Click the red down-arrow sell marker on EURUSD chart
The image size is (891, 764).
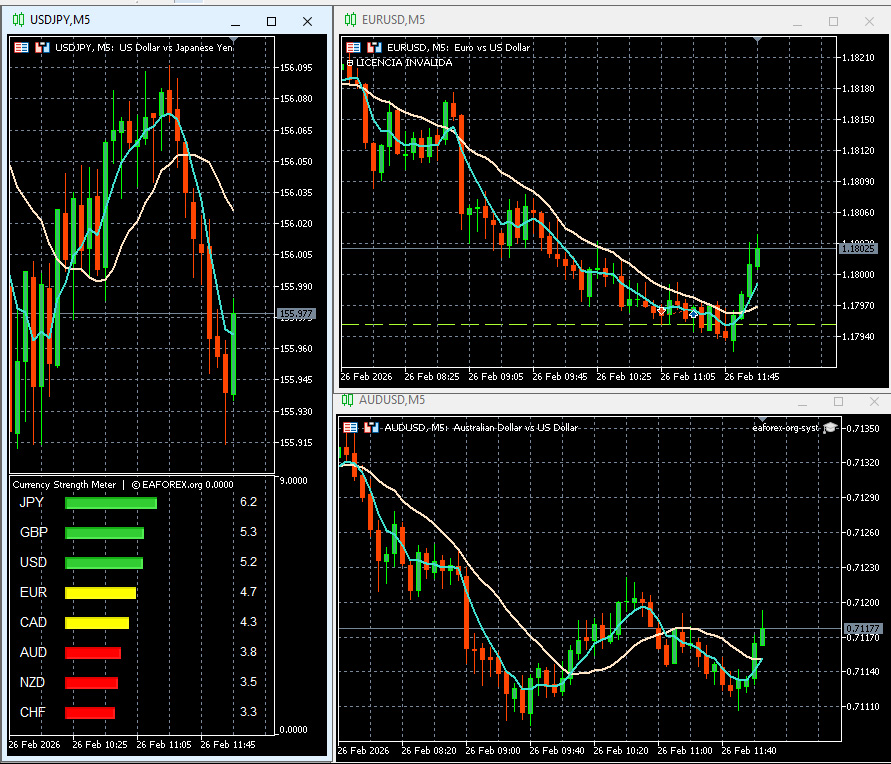[x=661, y=311]
